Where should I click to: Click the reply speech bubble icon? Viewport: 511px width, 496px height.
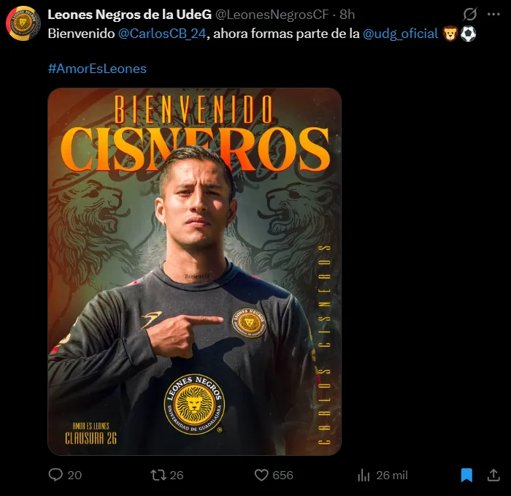coord(56,475)
